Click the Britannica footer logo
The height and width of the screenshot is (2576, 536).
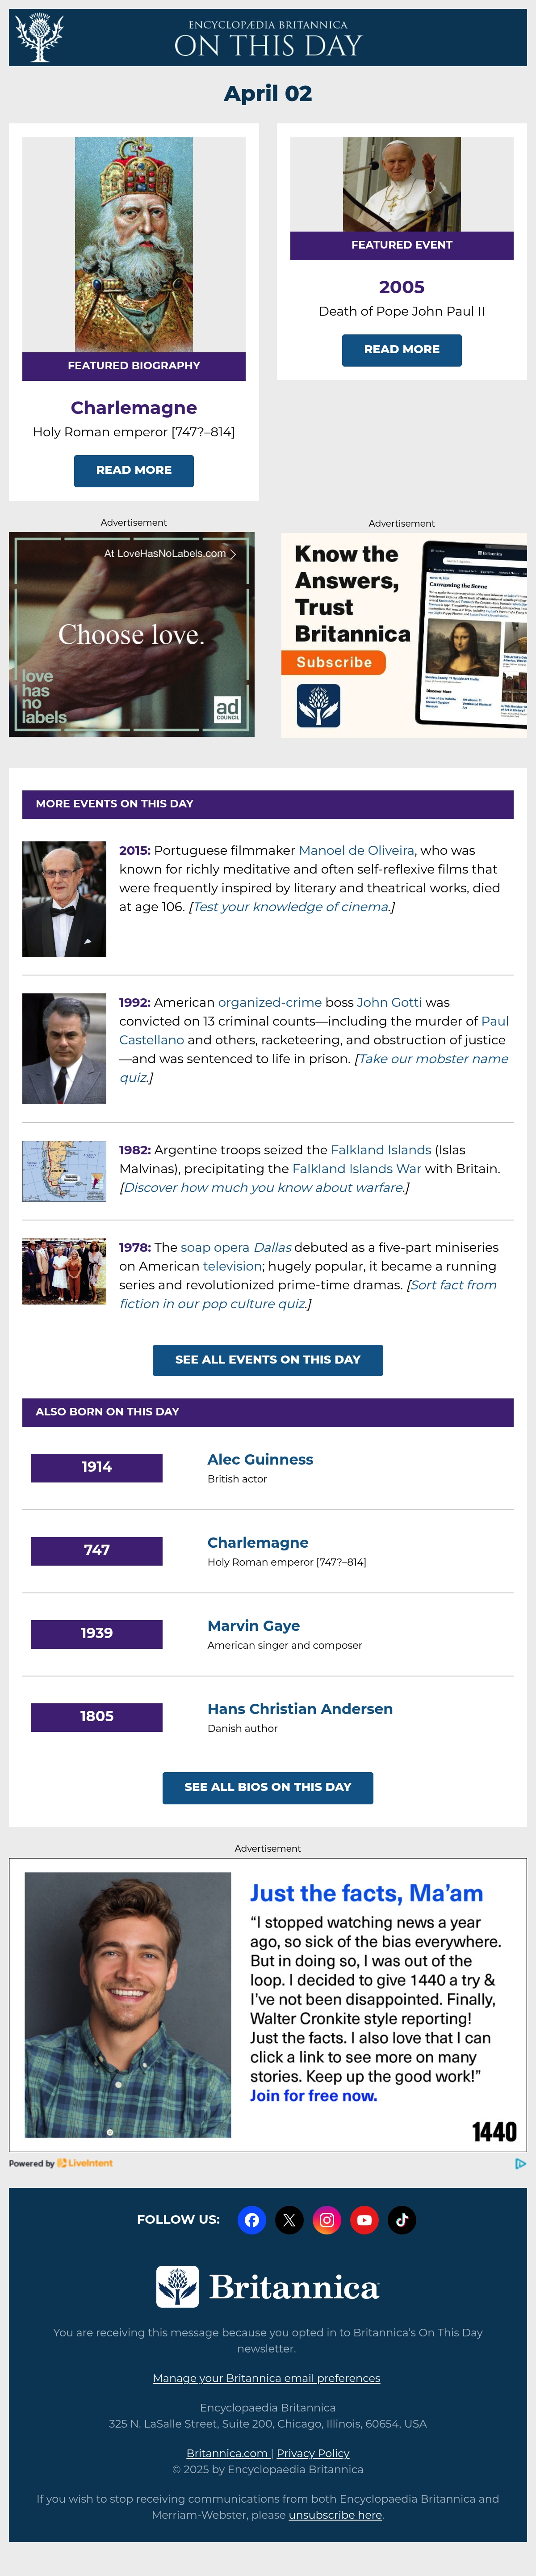tap(268, 2286)
